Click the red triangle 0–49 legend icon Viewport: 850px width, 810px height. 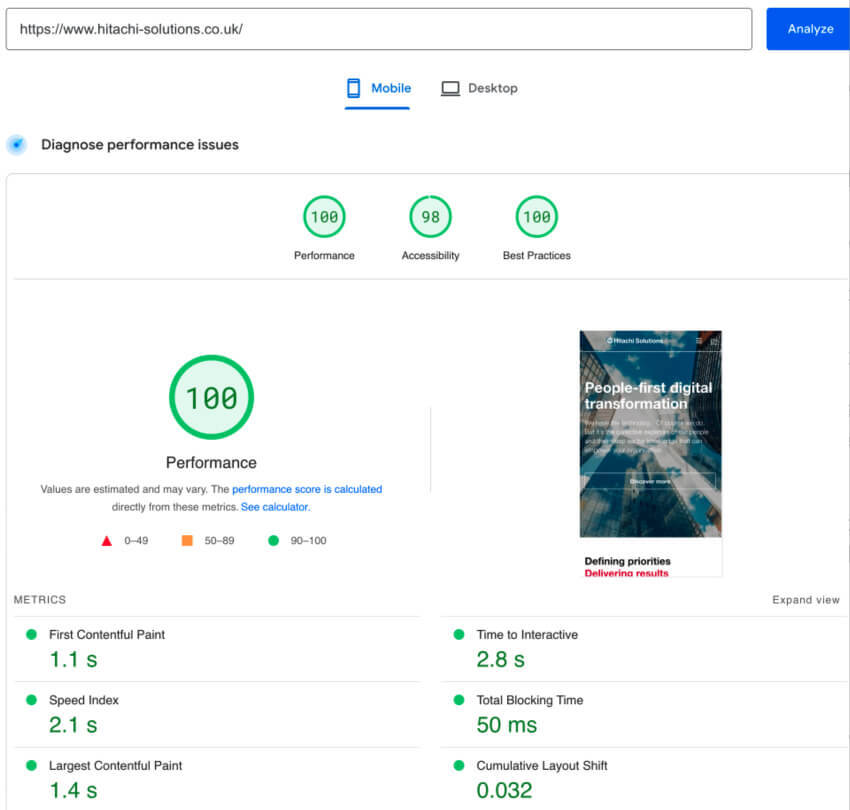[106, 541]
